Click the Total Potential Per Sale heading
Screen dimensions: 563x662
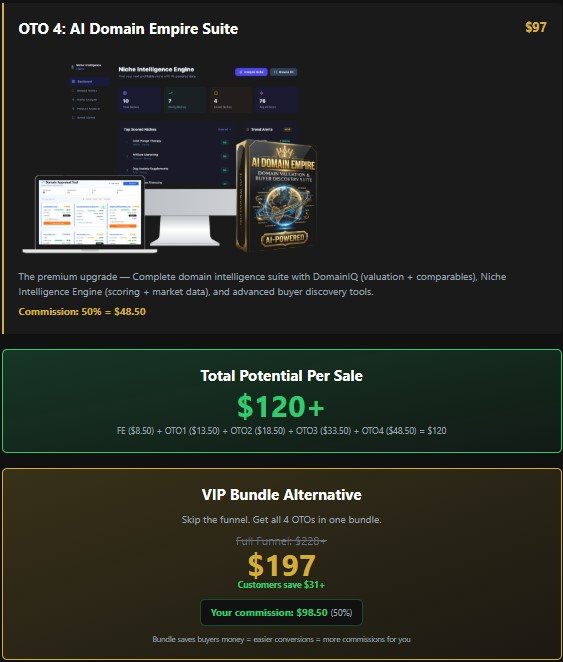coord(282,375)
